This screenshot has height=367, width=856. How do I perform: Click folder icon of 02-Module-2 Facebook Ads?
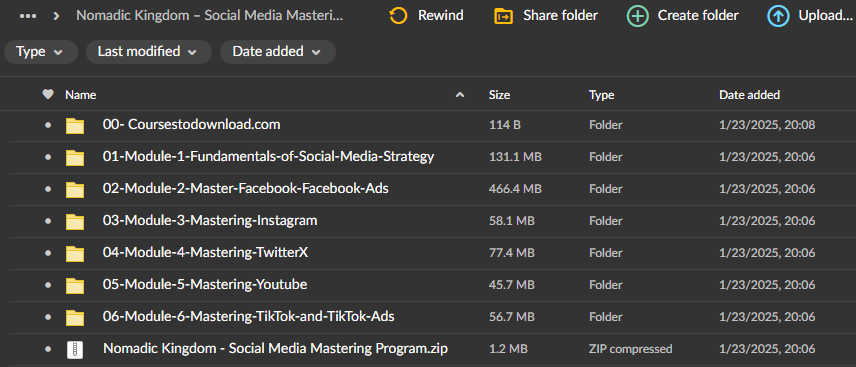[x=75, y=190]
